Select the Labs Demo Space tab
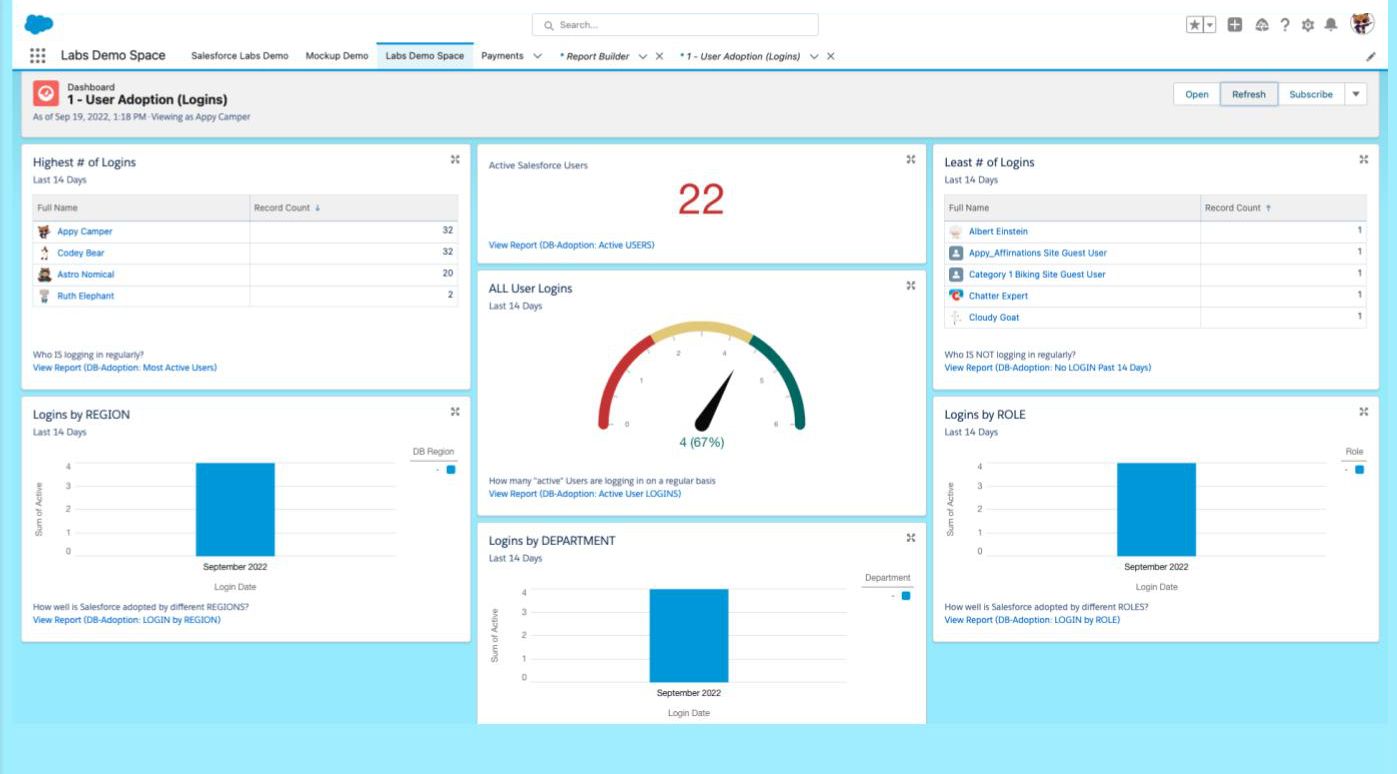The height and width of the screenshot is (774, 1397). 425,56
